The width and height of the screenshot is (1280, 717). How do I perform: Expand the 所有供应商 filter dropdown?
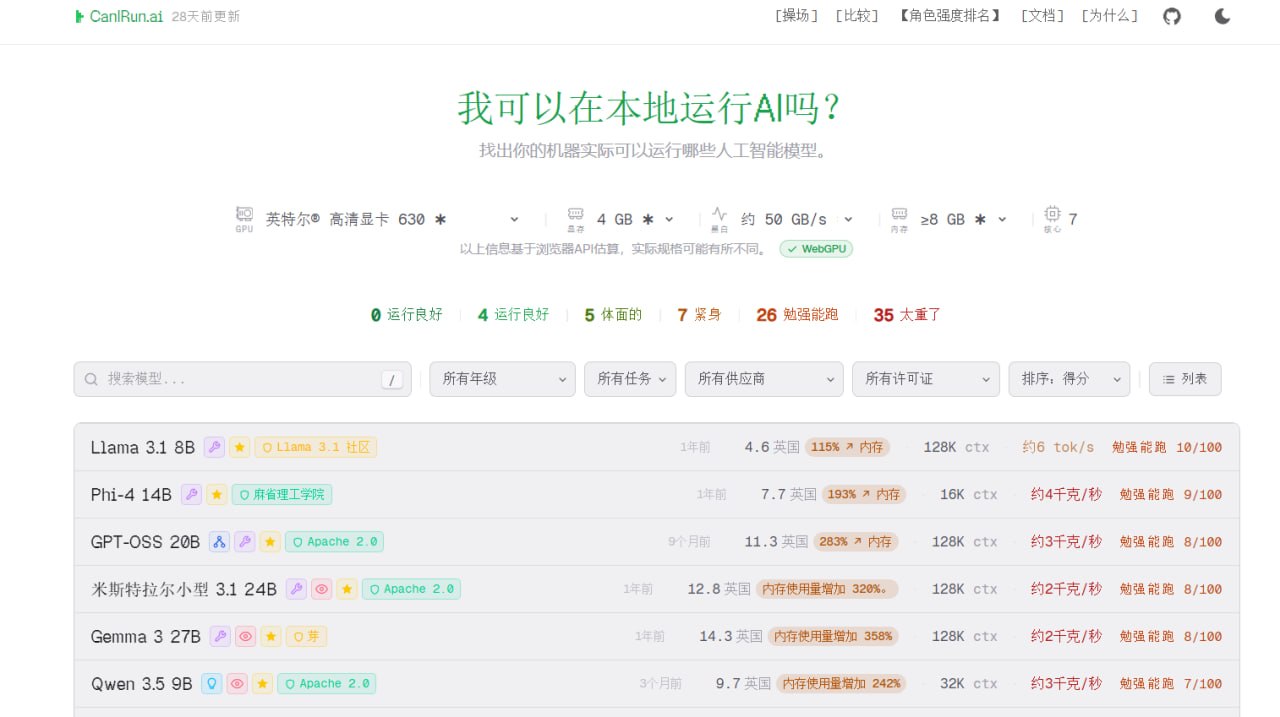[x=764, y=379]
